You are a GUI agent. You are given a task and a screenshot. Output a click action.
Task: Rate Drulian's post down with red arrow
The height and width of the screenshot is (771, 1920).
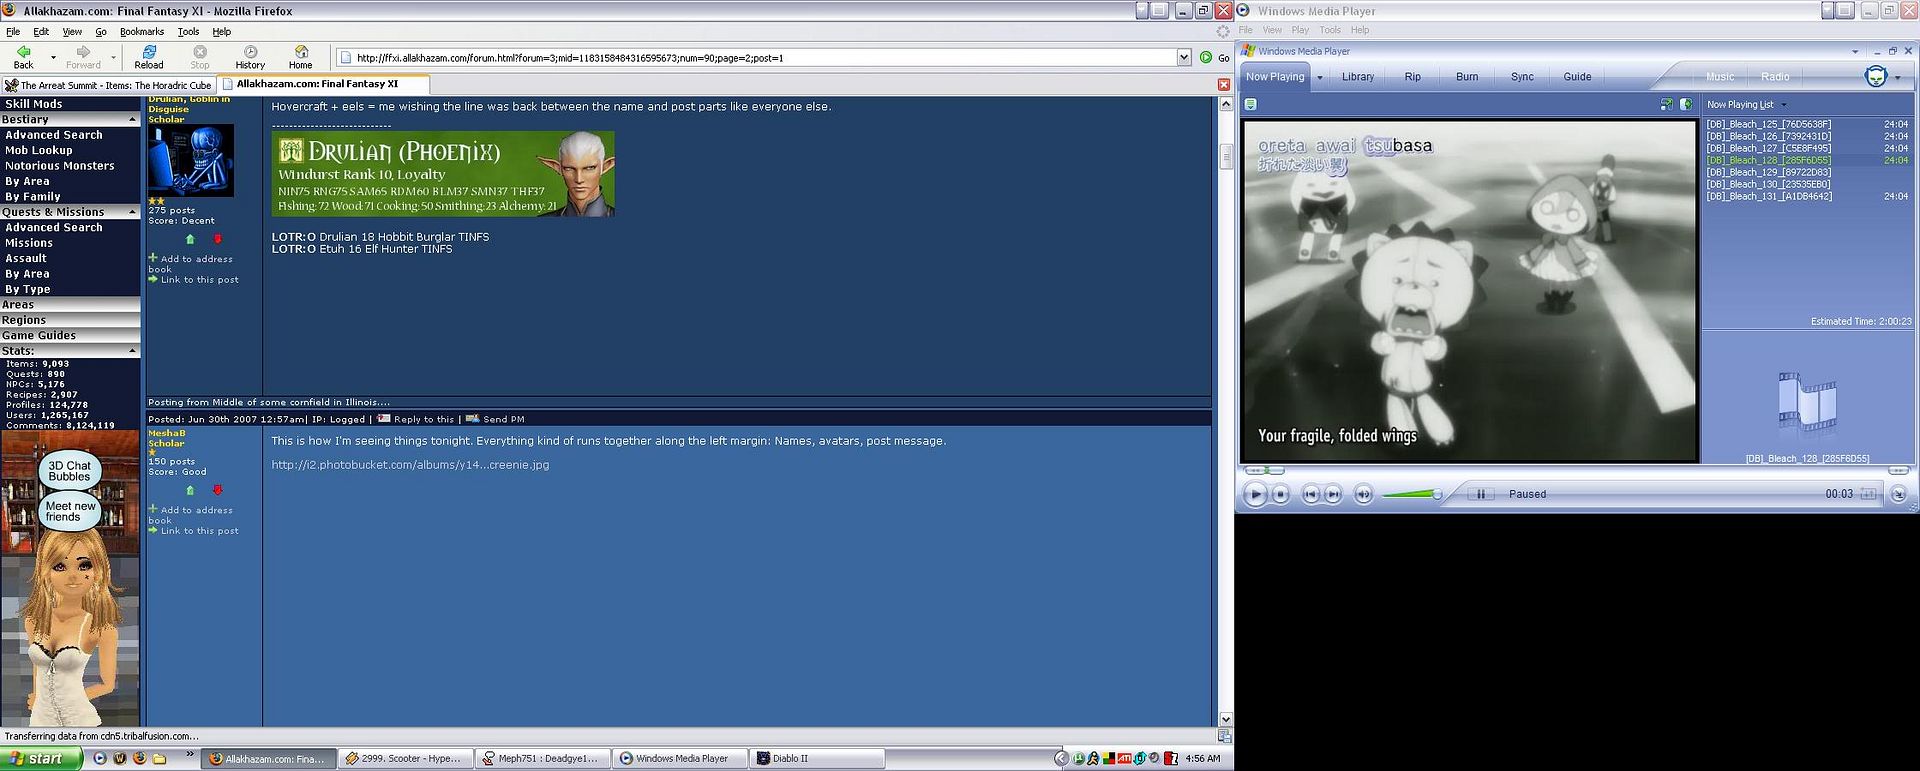tap(217, 239)
